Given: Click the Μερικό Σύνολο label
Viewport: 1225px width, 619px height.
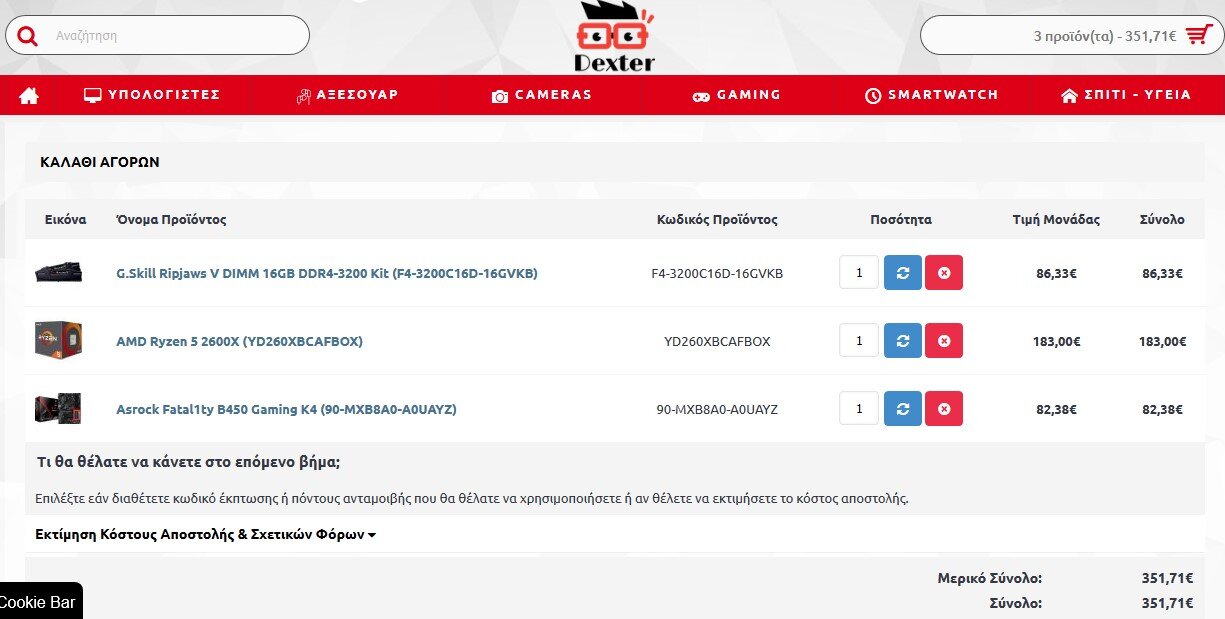Looking at the screenshot, I should click(990, 578).
